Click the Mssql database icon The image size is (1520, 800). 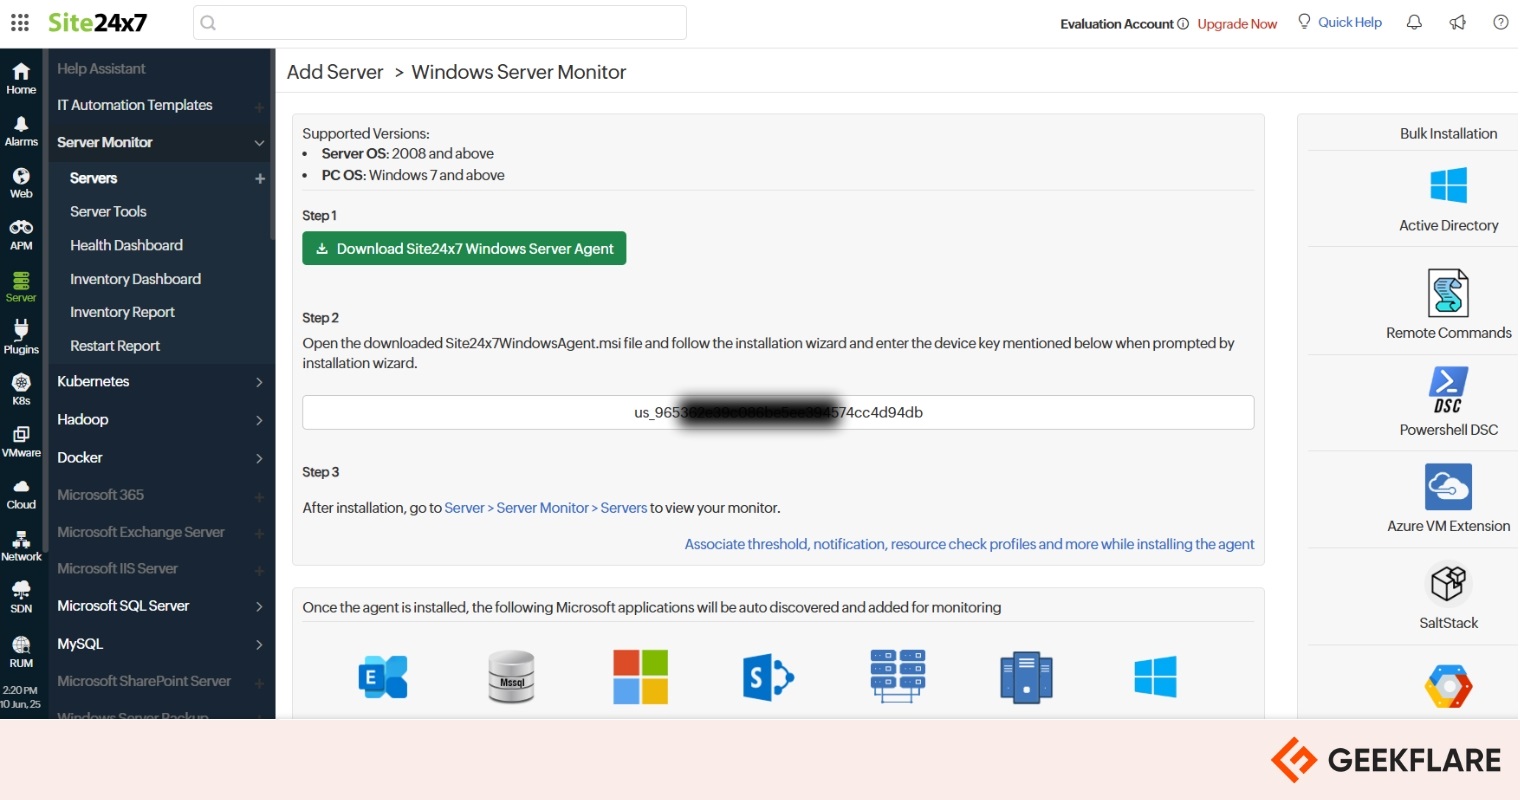point(511,677)
